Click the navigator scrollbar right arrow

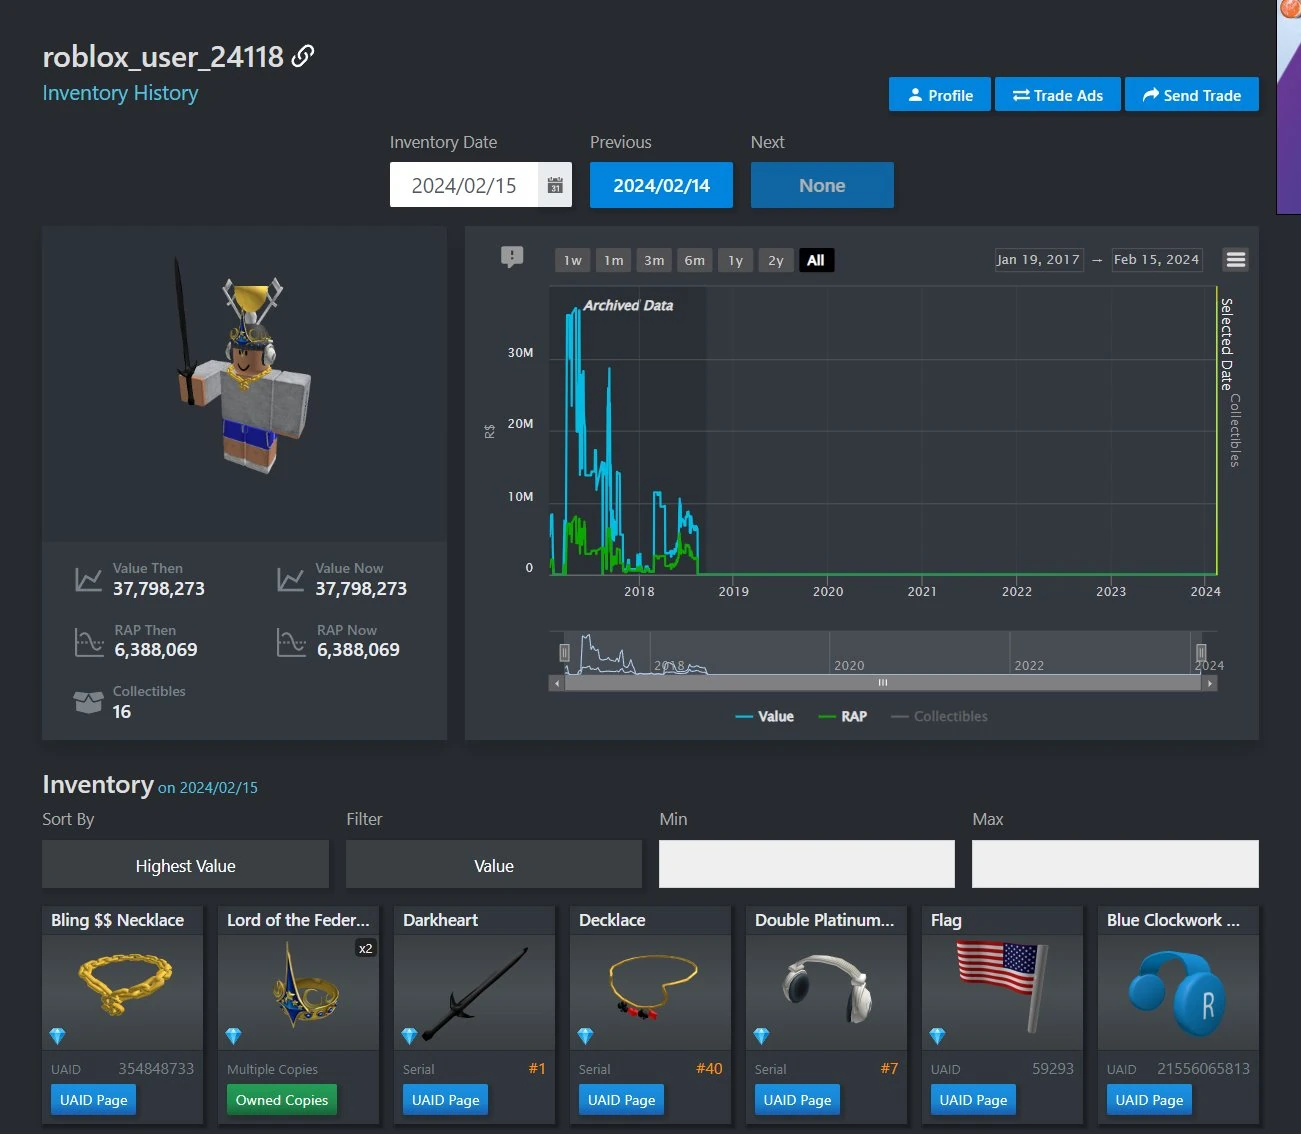pyautogui.click(x=1210, y=683)
